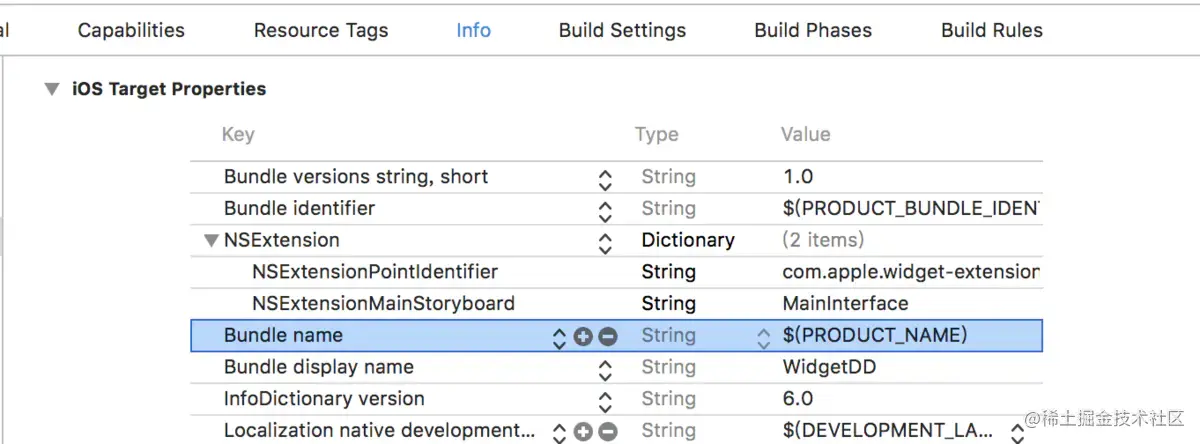This screenshot has height=444, width=1200.
Task: Open the Capabilities tab
Action: (131, 30)
